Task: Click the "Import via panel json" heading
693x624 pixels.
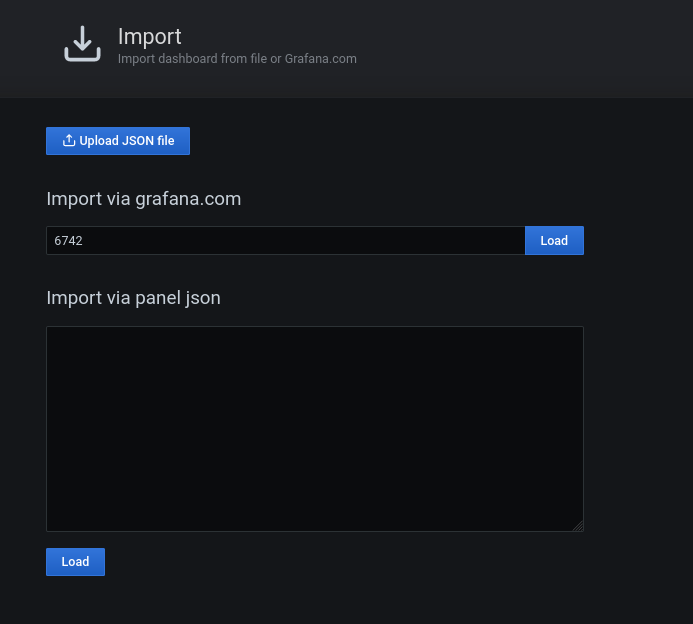Action: click(133, 297)
